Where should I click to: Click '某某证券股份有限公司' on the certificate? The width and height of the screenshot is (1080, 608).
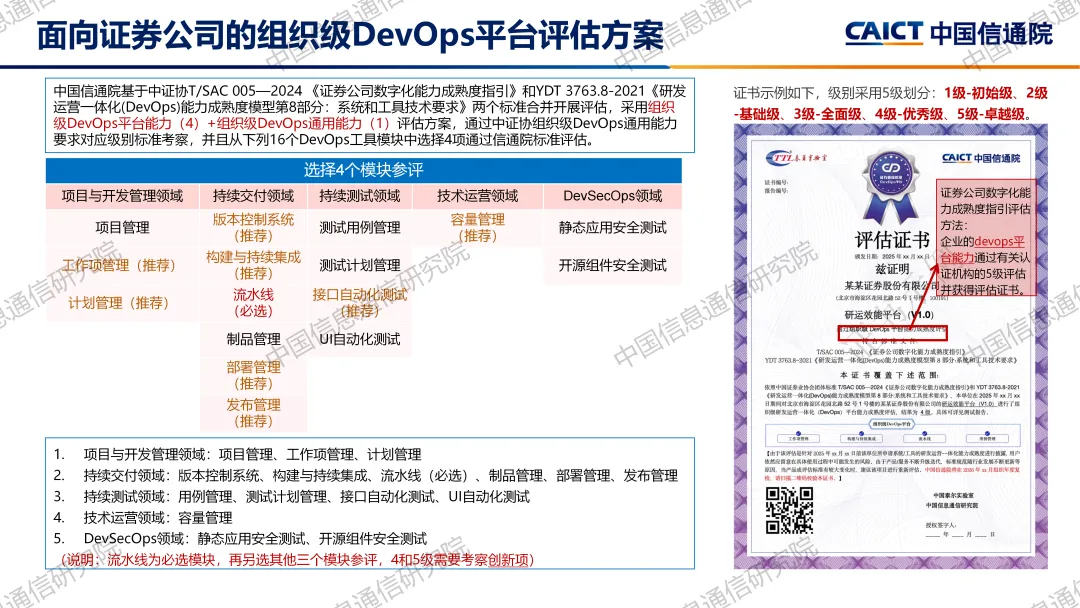point(891,285)
